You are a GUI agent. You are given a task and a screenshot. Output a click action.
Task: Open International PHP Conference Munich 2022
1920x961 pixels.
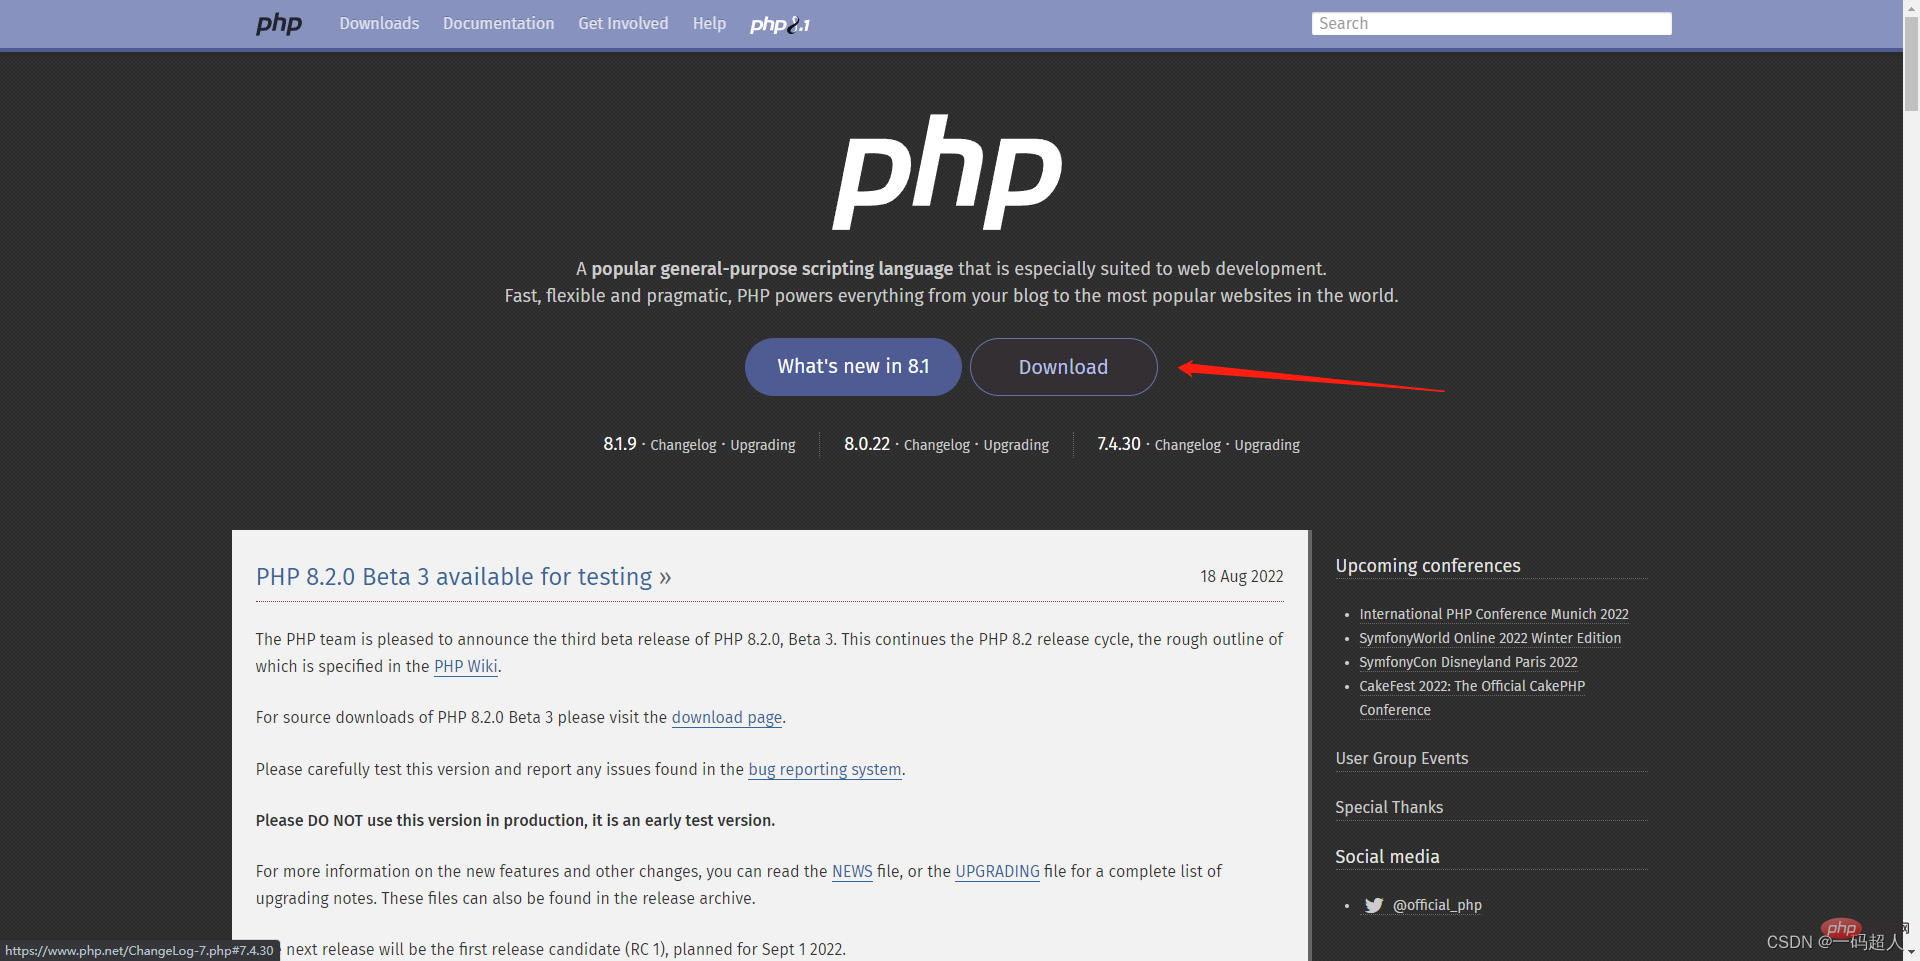coord(1493,614)
